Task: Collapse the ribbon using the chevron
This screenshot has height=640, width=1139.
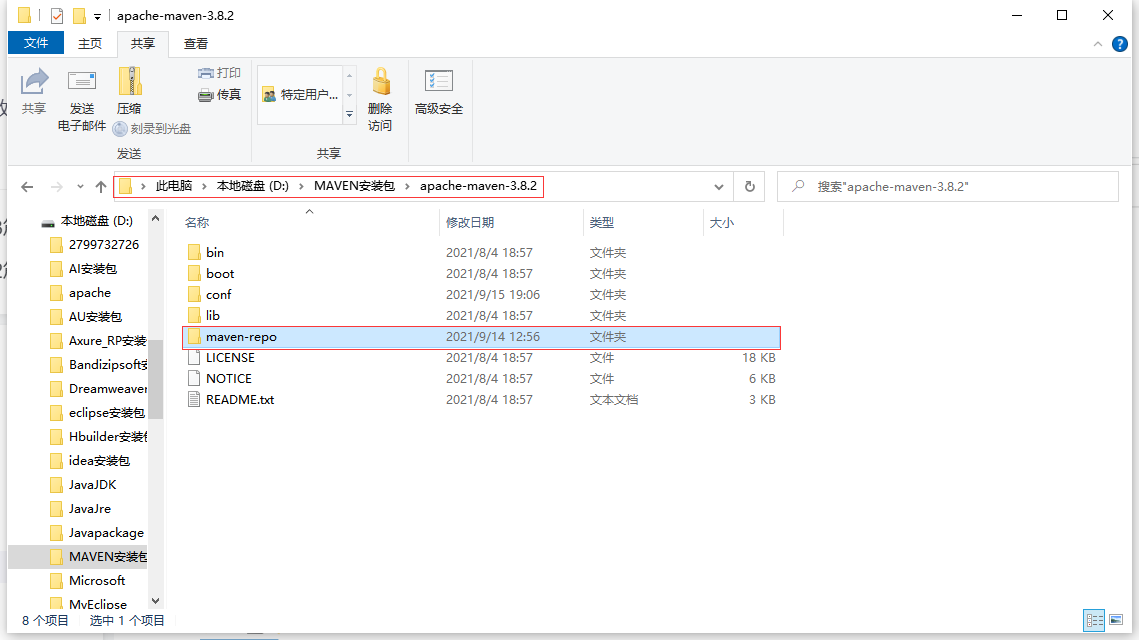Action: tap(1098, 43)
